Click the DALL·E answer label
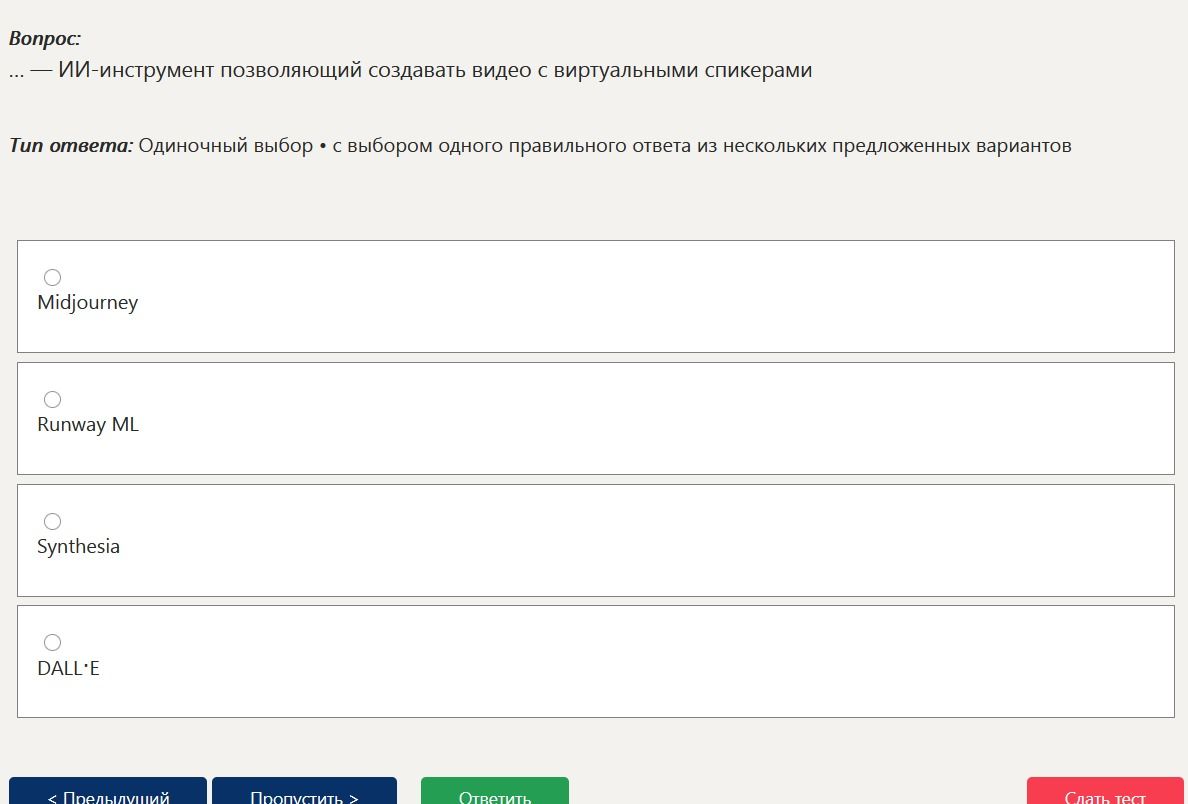 point(68,668)
